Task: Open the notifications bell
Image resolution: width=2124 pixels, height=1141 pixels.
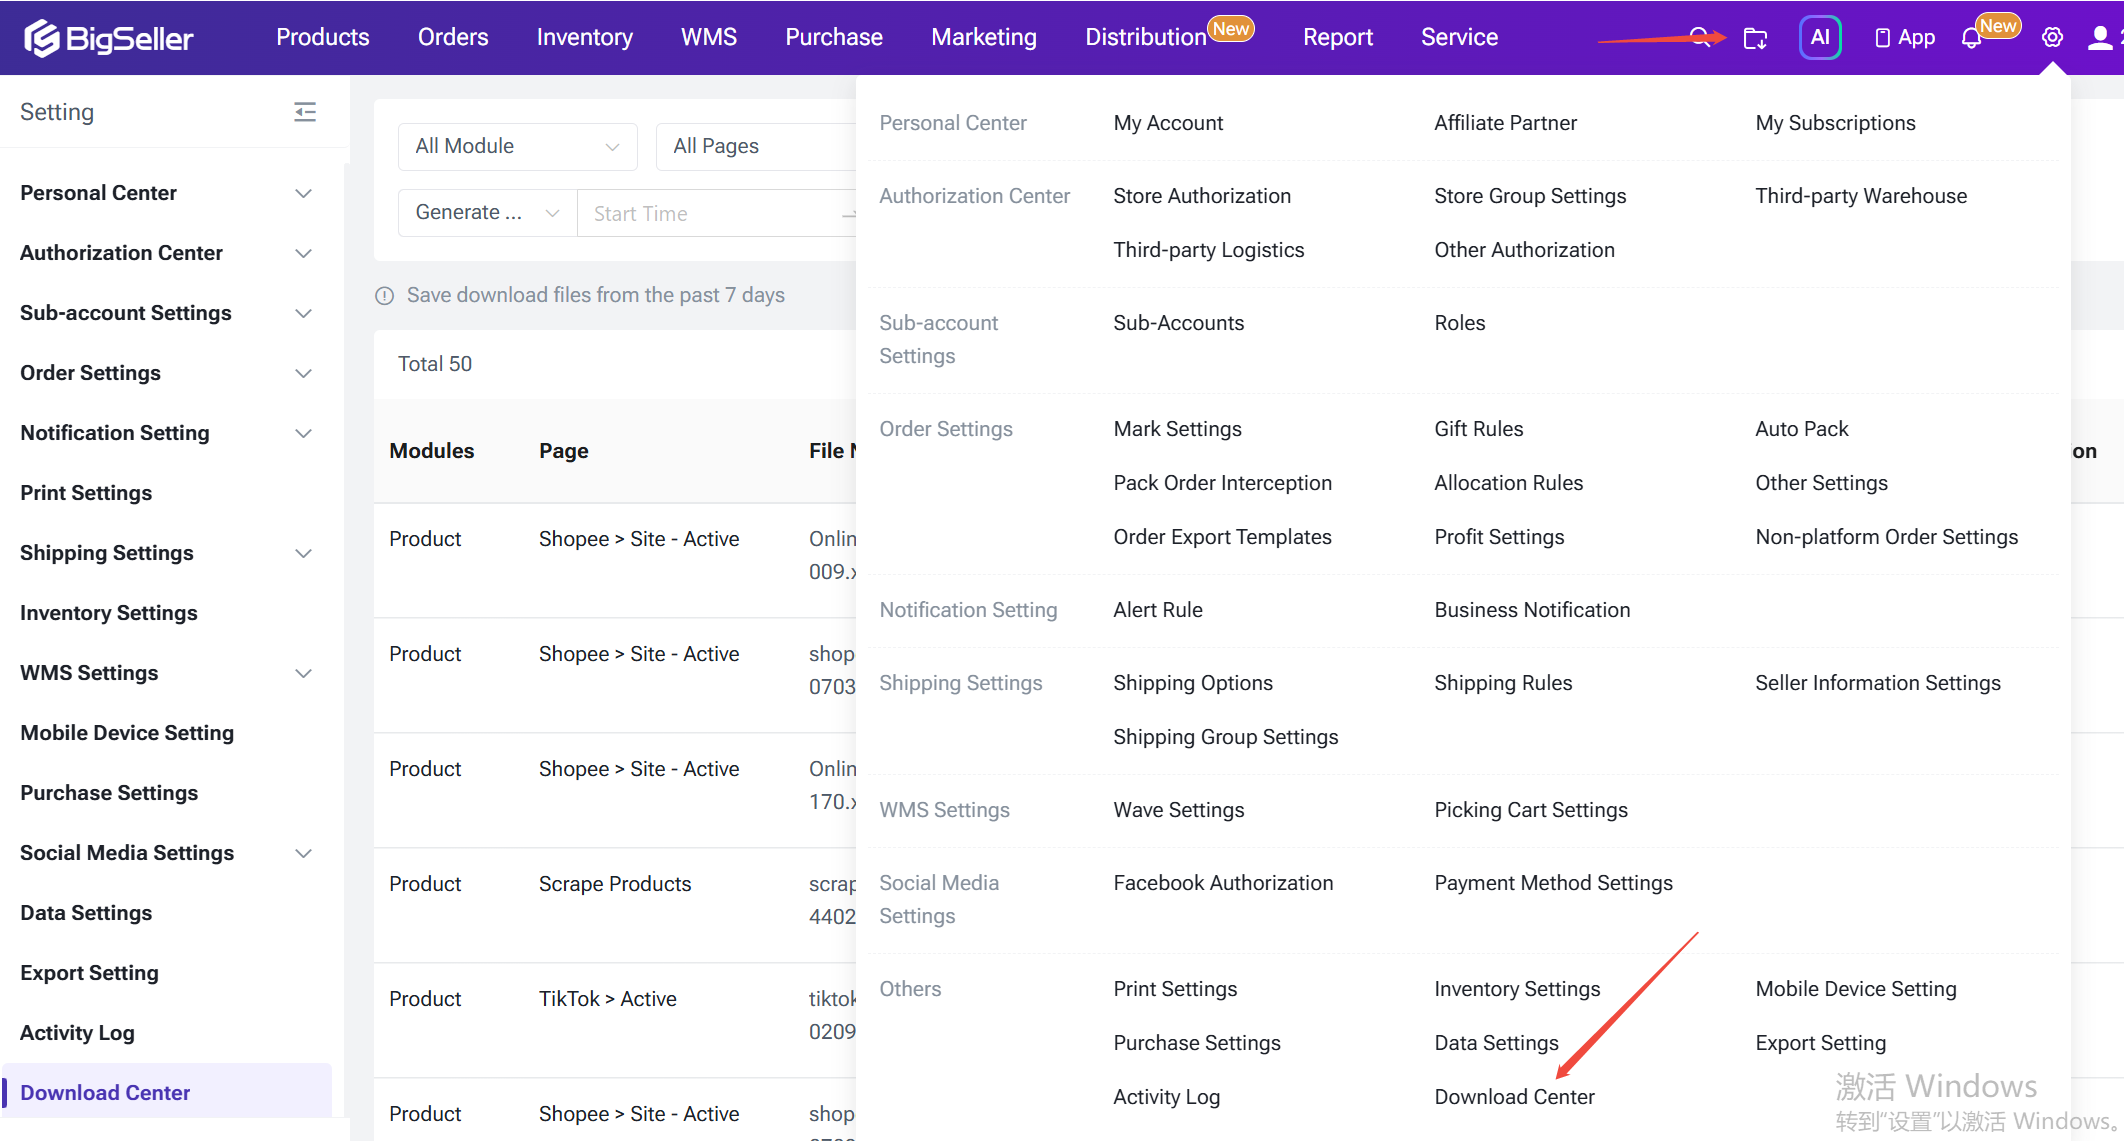Action: tap(1971, 38)
